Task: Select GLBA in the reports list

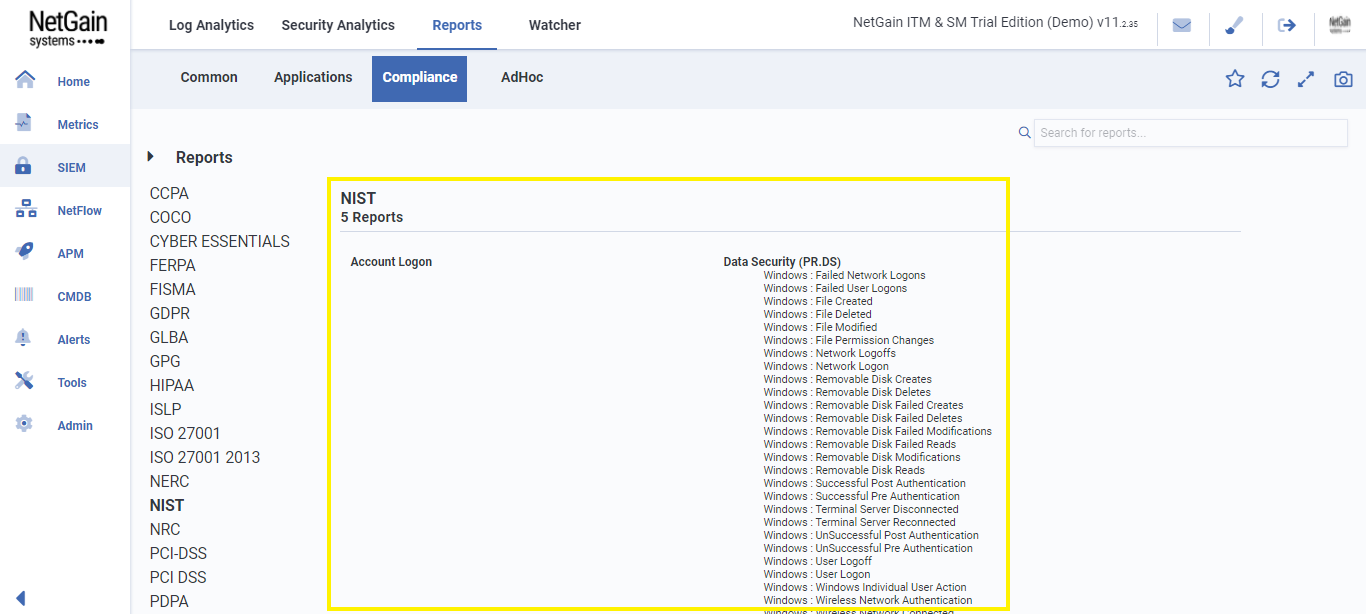Action: coord(169,337)
